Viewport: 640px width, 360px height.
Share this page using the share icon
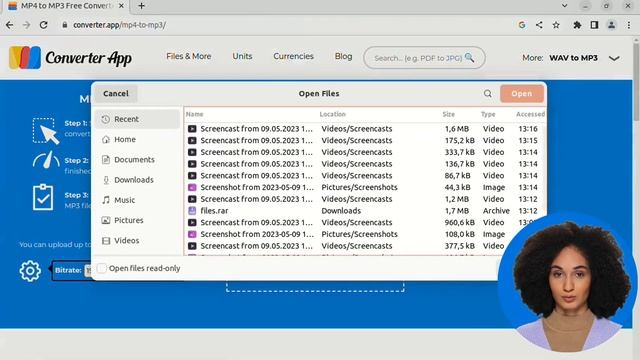coord(539,25)
